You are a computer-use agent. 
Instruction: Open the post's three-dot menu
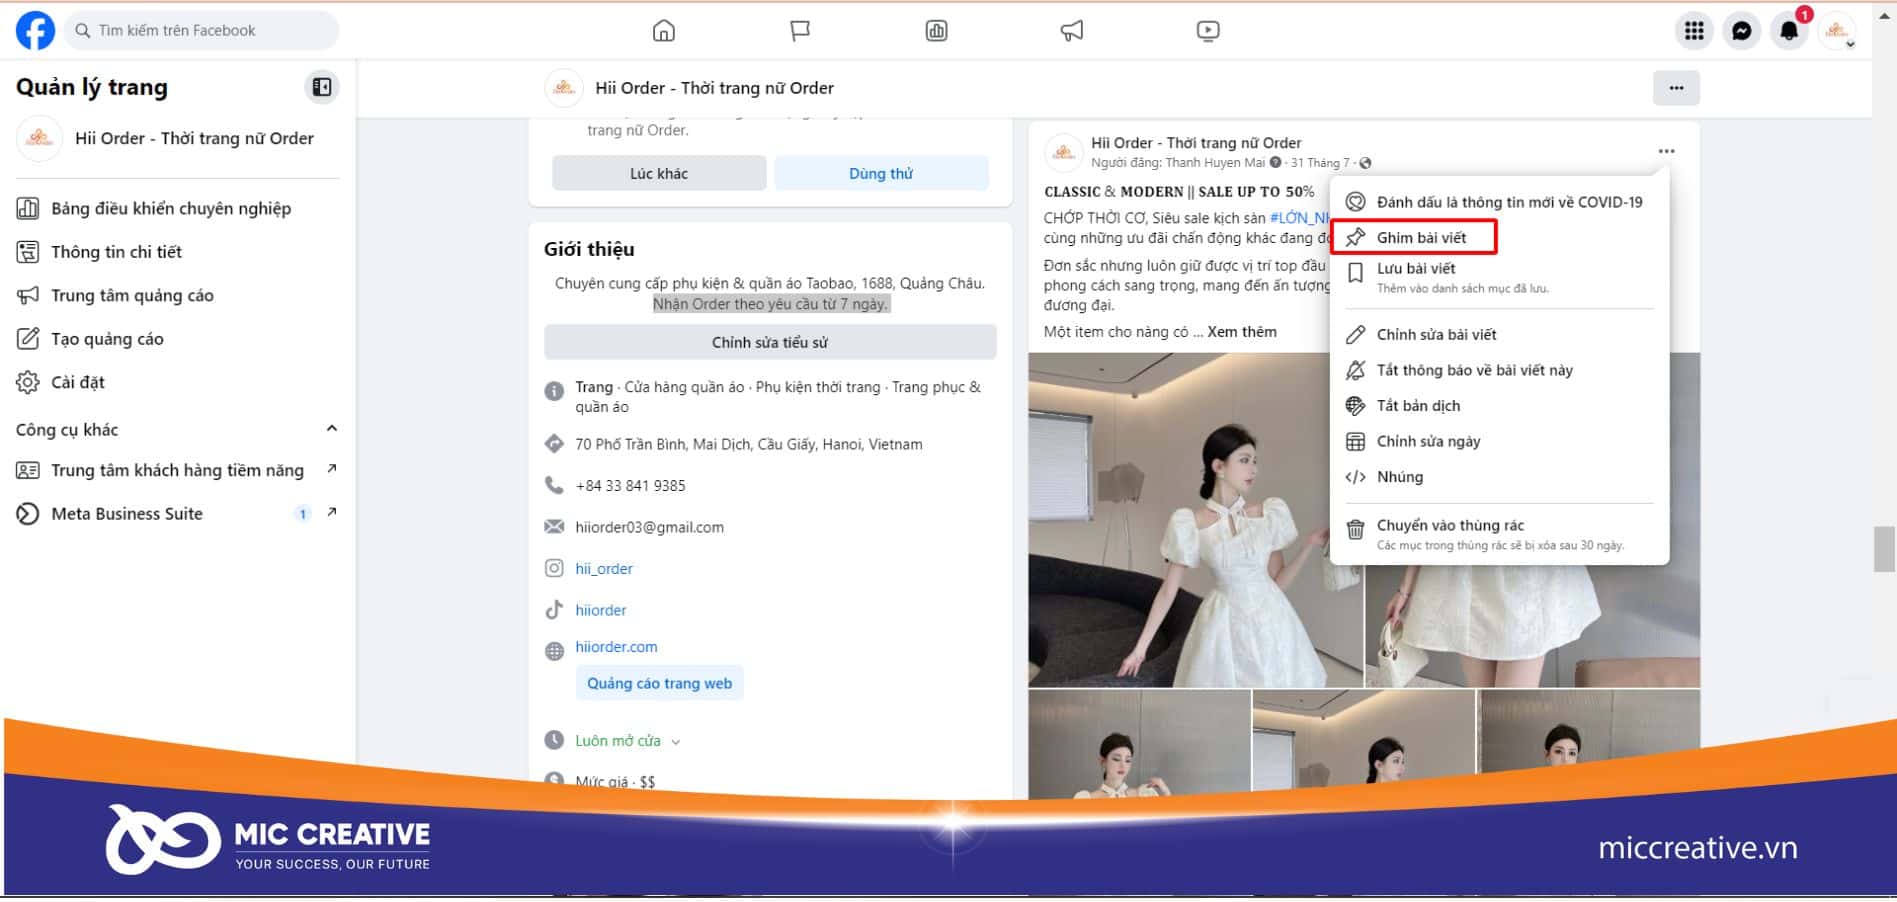[x=1665, y=151]
